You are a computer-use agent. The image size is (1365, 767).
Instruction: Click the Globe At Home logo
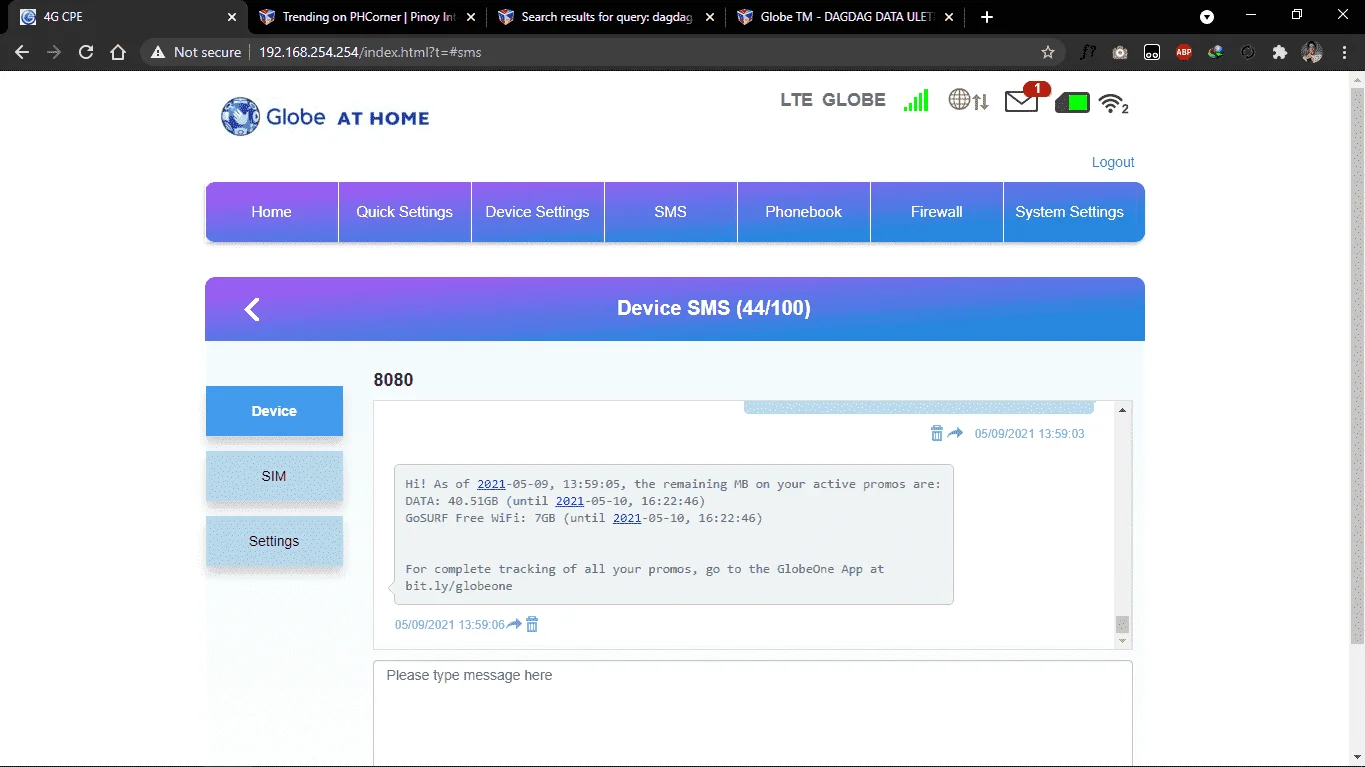(325, 117)
